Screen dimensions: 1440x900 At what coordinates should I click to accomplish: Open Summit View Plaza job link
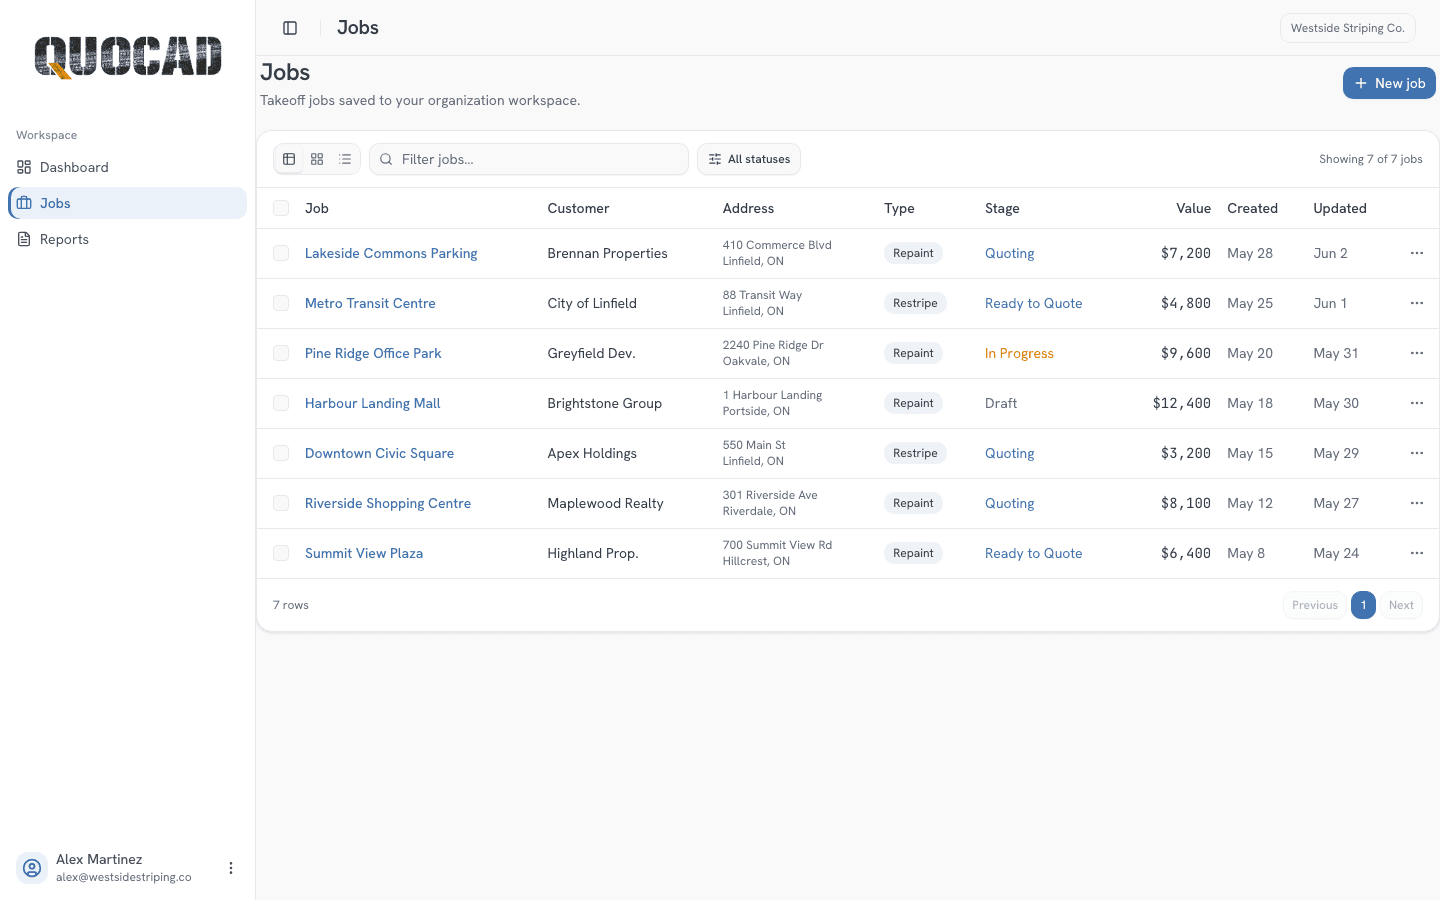click(364, 553)
